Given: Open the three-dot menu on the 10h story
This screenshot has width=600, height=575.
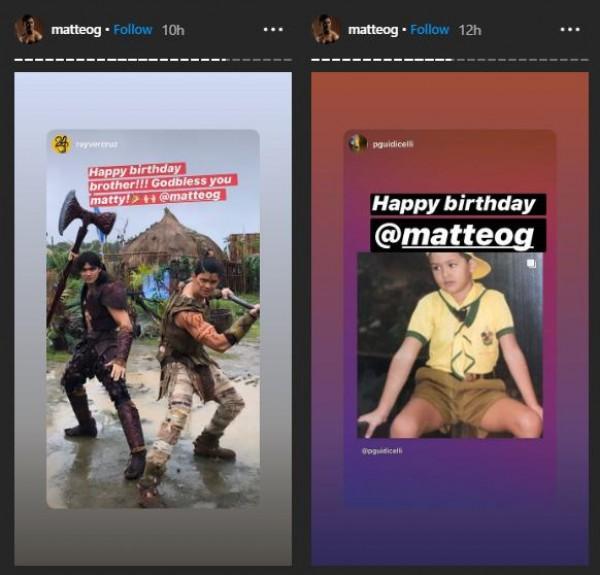Looking at the screenshot, I should (273, 29).
